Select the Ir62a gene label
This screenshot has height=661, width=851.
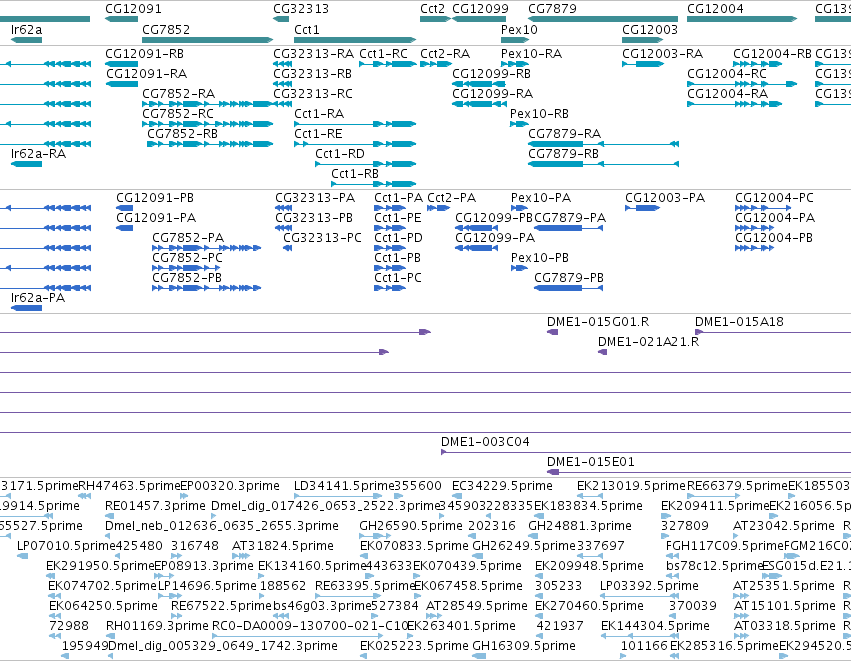(x=27, y=29)
